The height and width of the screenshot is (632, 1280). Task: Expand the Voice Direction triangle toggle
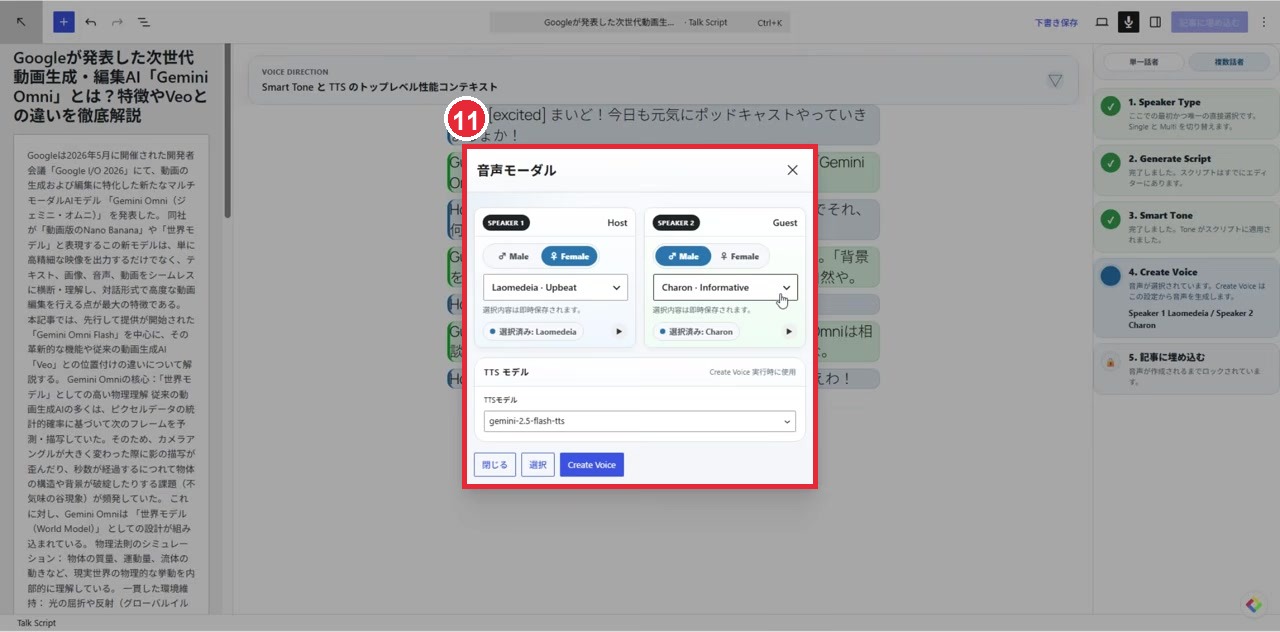coord(1055,80)
